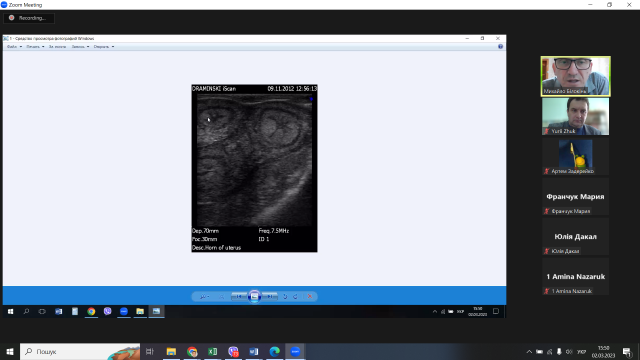The height and width of the screenshot is (360, 640).
Task: Open the clock showing 02.03.2023 on main taskbar
Action: [x=603, y=351]
